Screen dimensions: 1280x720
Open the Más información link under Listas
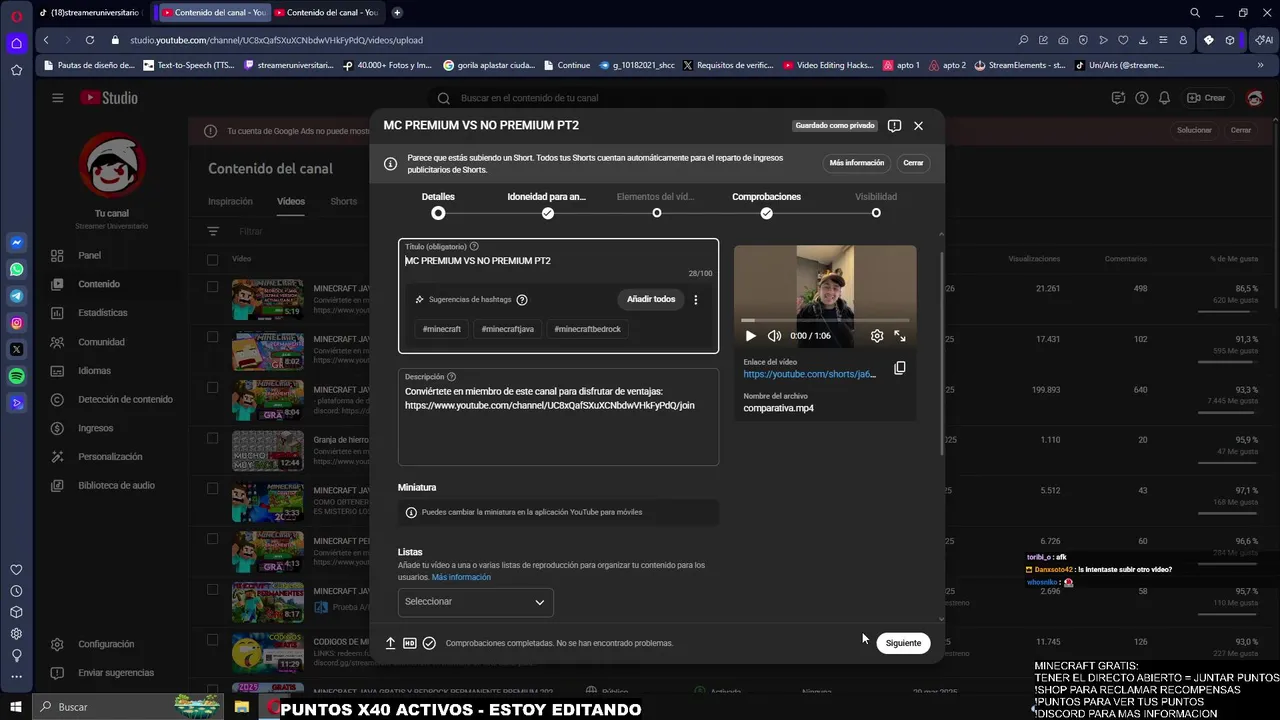click(x=461, y=577)
